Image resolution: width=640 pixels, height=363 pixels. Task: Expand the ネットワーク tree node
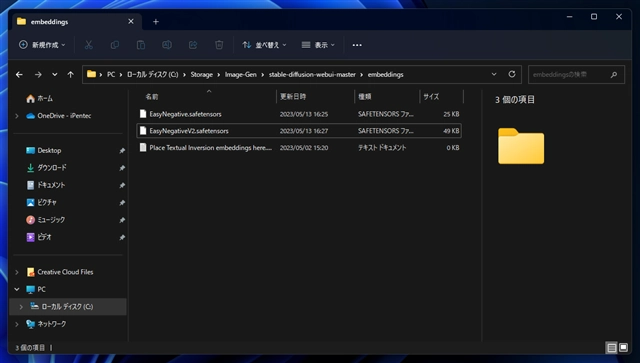click(17, 324)
